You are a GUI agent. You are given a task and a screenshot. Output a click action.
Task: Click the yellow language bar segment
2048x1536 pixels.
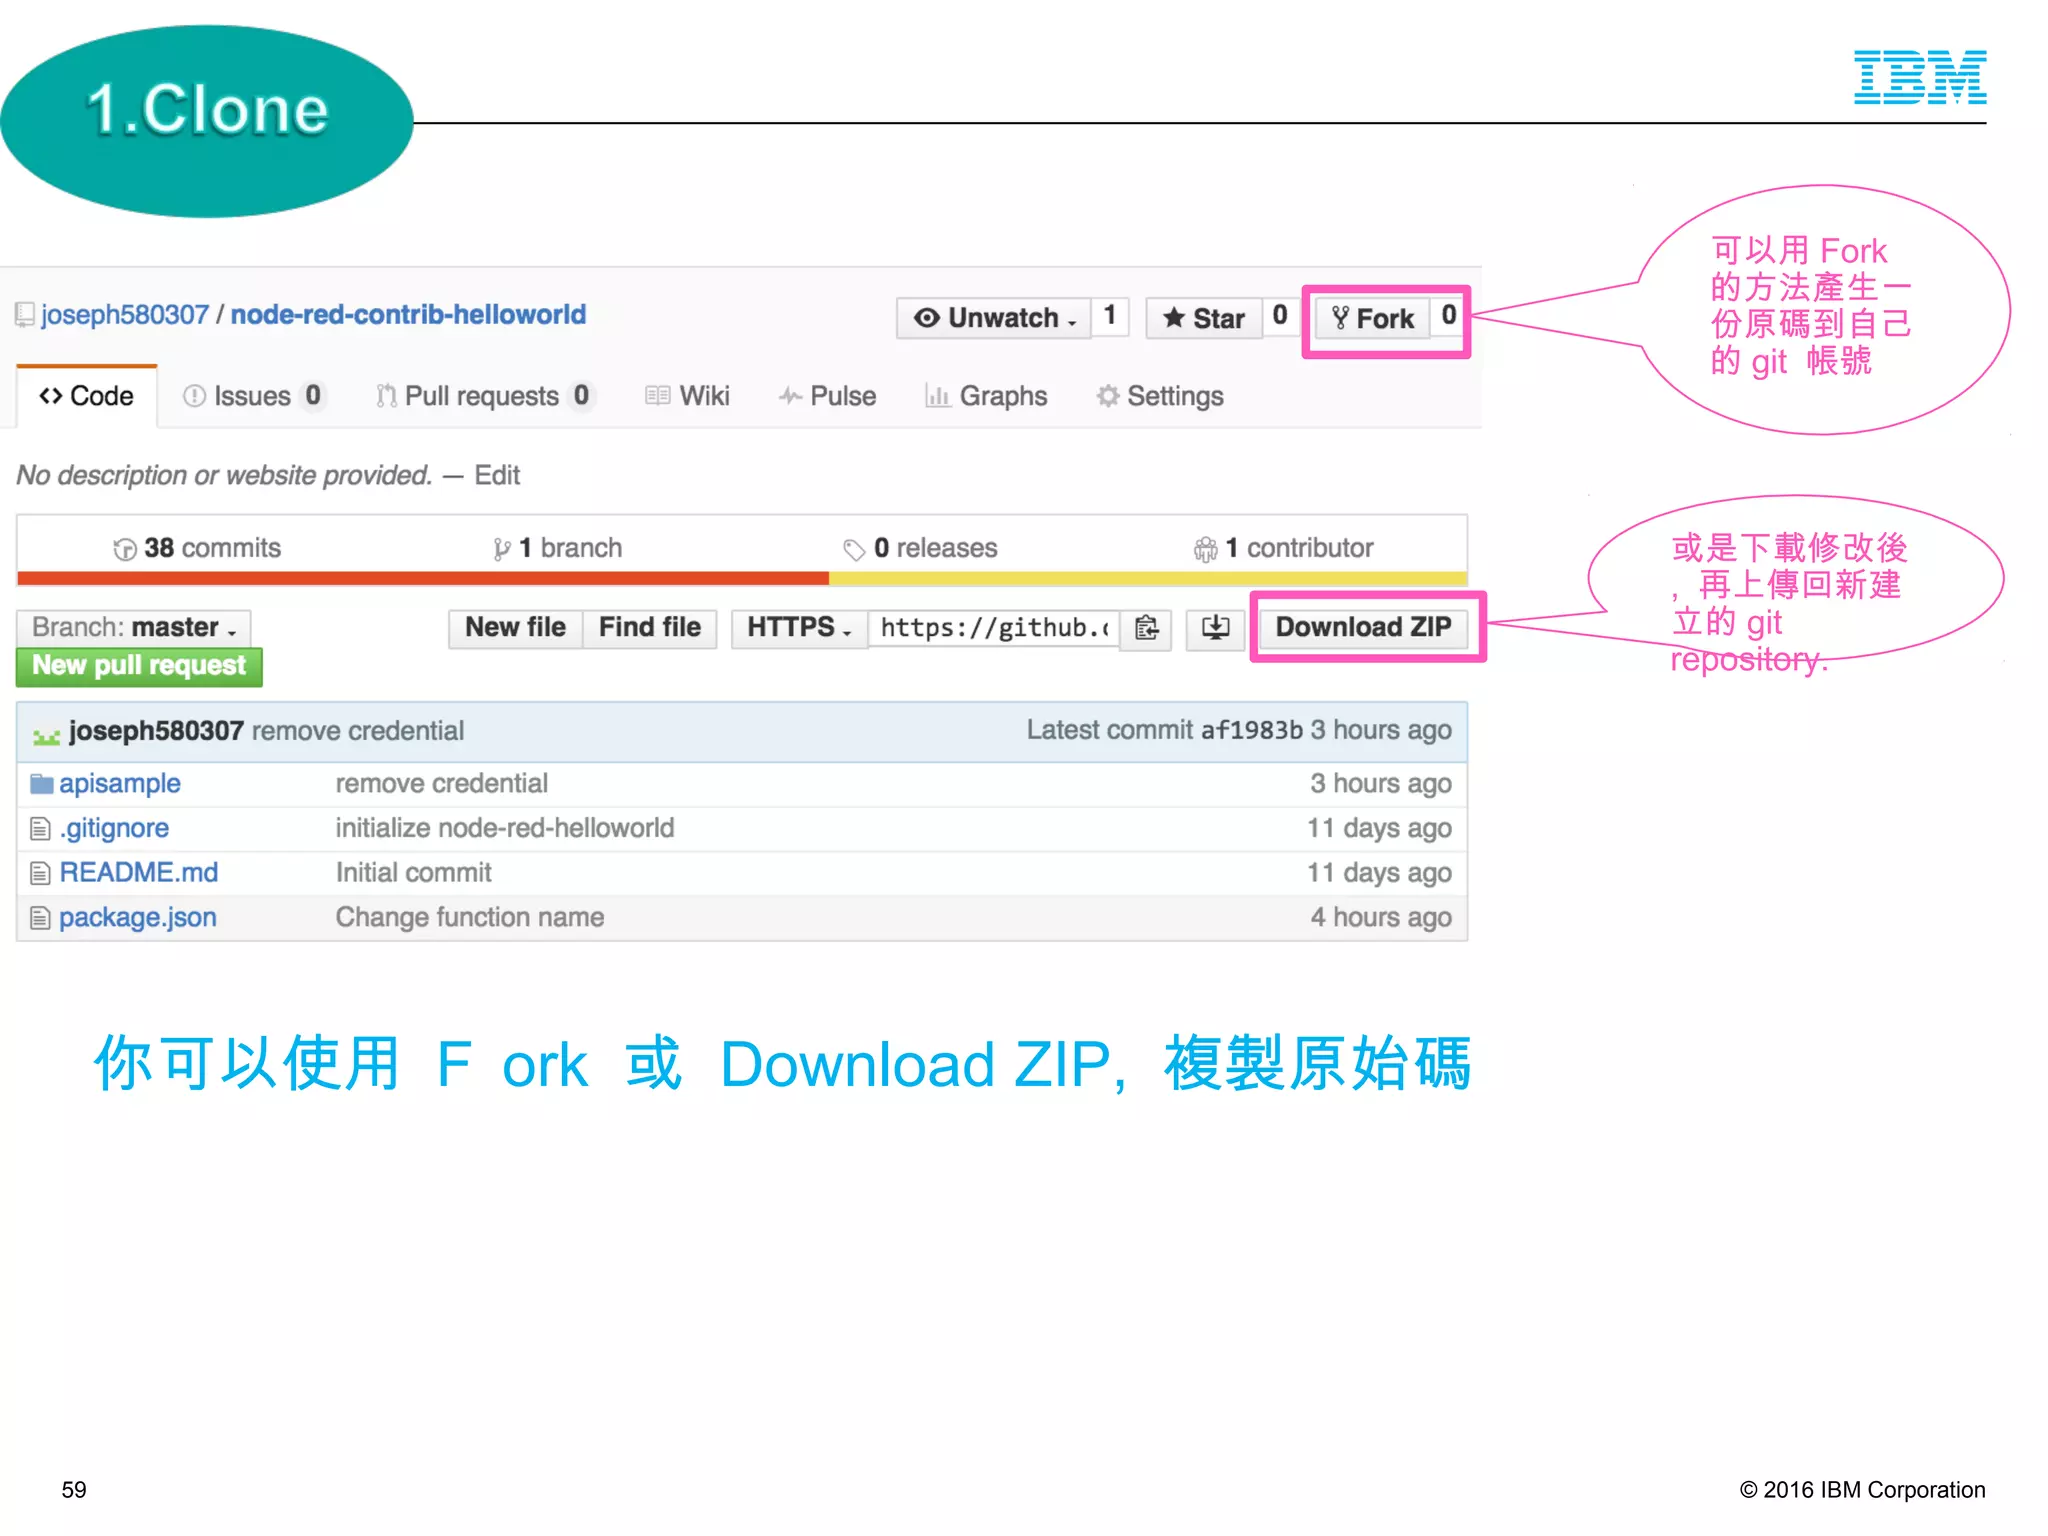(1148, 578)
